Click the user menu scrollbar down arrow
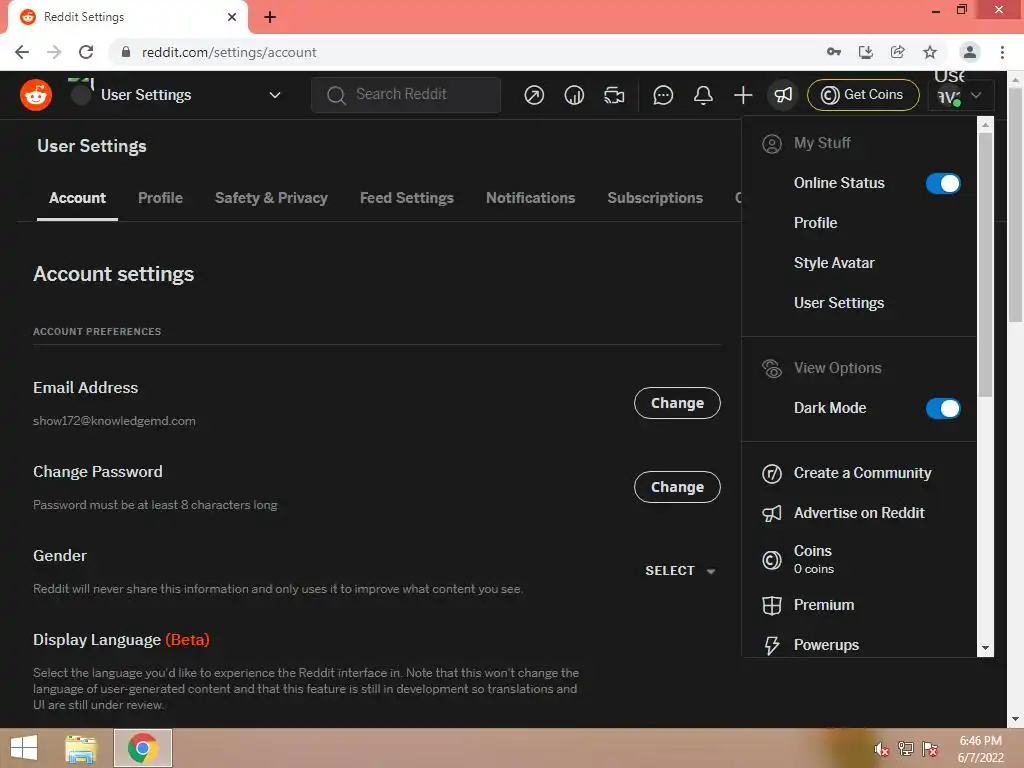Viewport: 1024px width, 768px height. click(985, 648)
